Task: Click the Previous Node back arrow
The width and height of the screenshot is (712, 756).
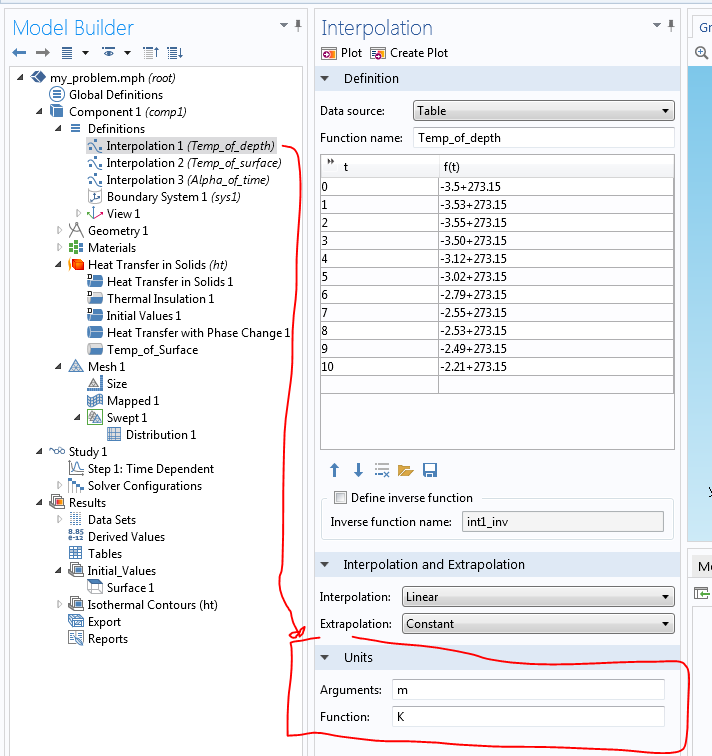Action: tap(19, 52)
